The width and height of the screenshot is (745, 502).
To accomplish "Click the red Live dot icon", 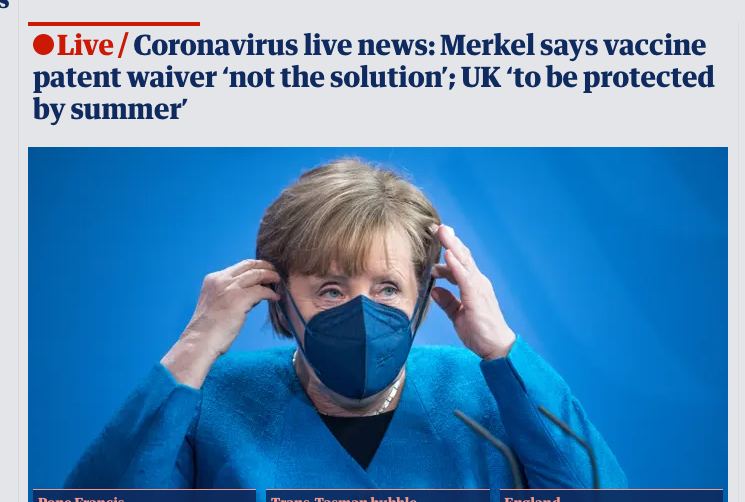I will tap(43, 45).
